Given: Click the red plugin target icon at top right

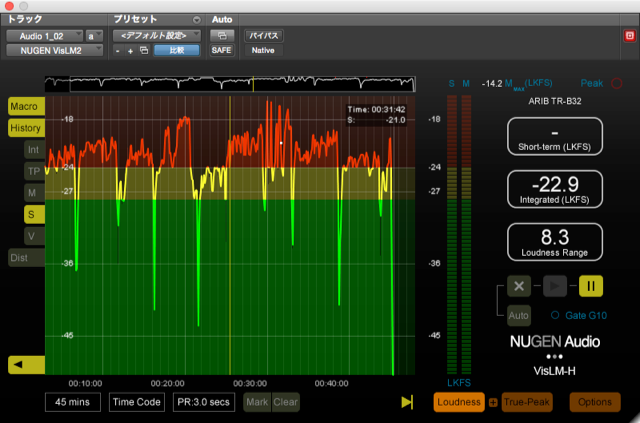Looking at the screenshot, I should (x=629, y=36).
